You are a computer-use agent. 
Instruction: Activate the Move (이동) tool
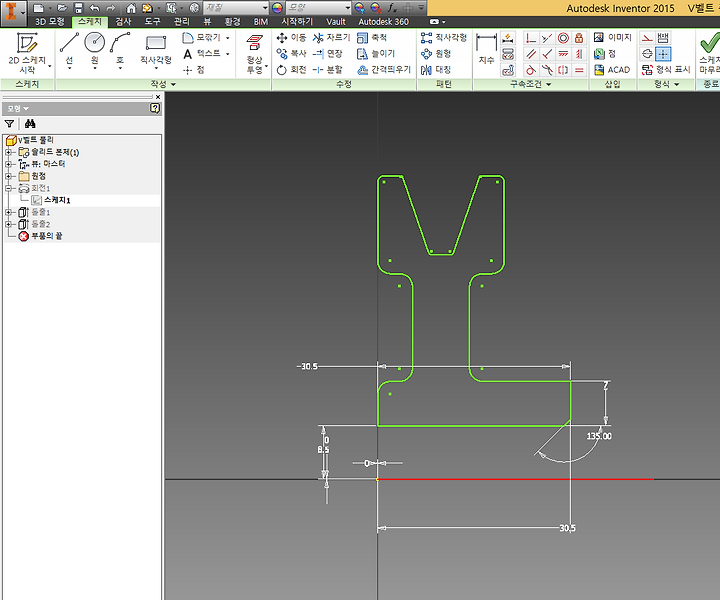[x=291, y=38]
